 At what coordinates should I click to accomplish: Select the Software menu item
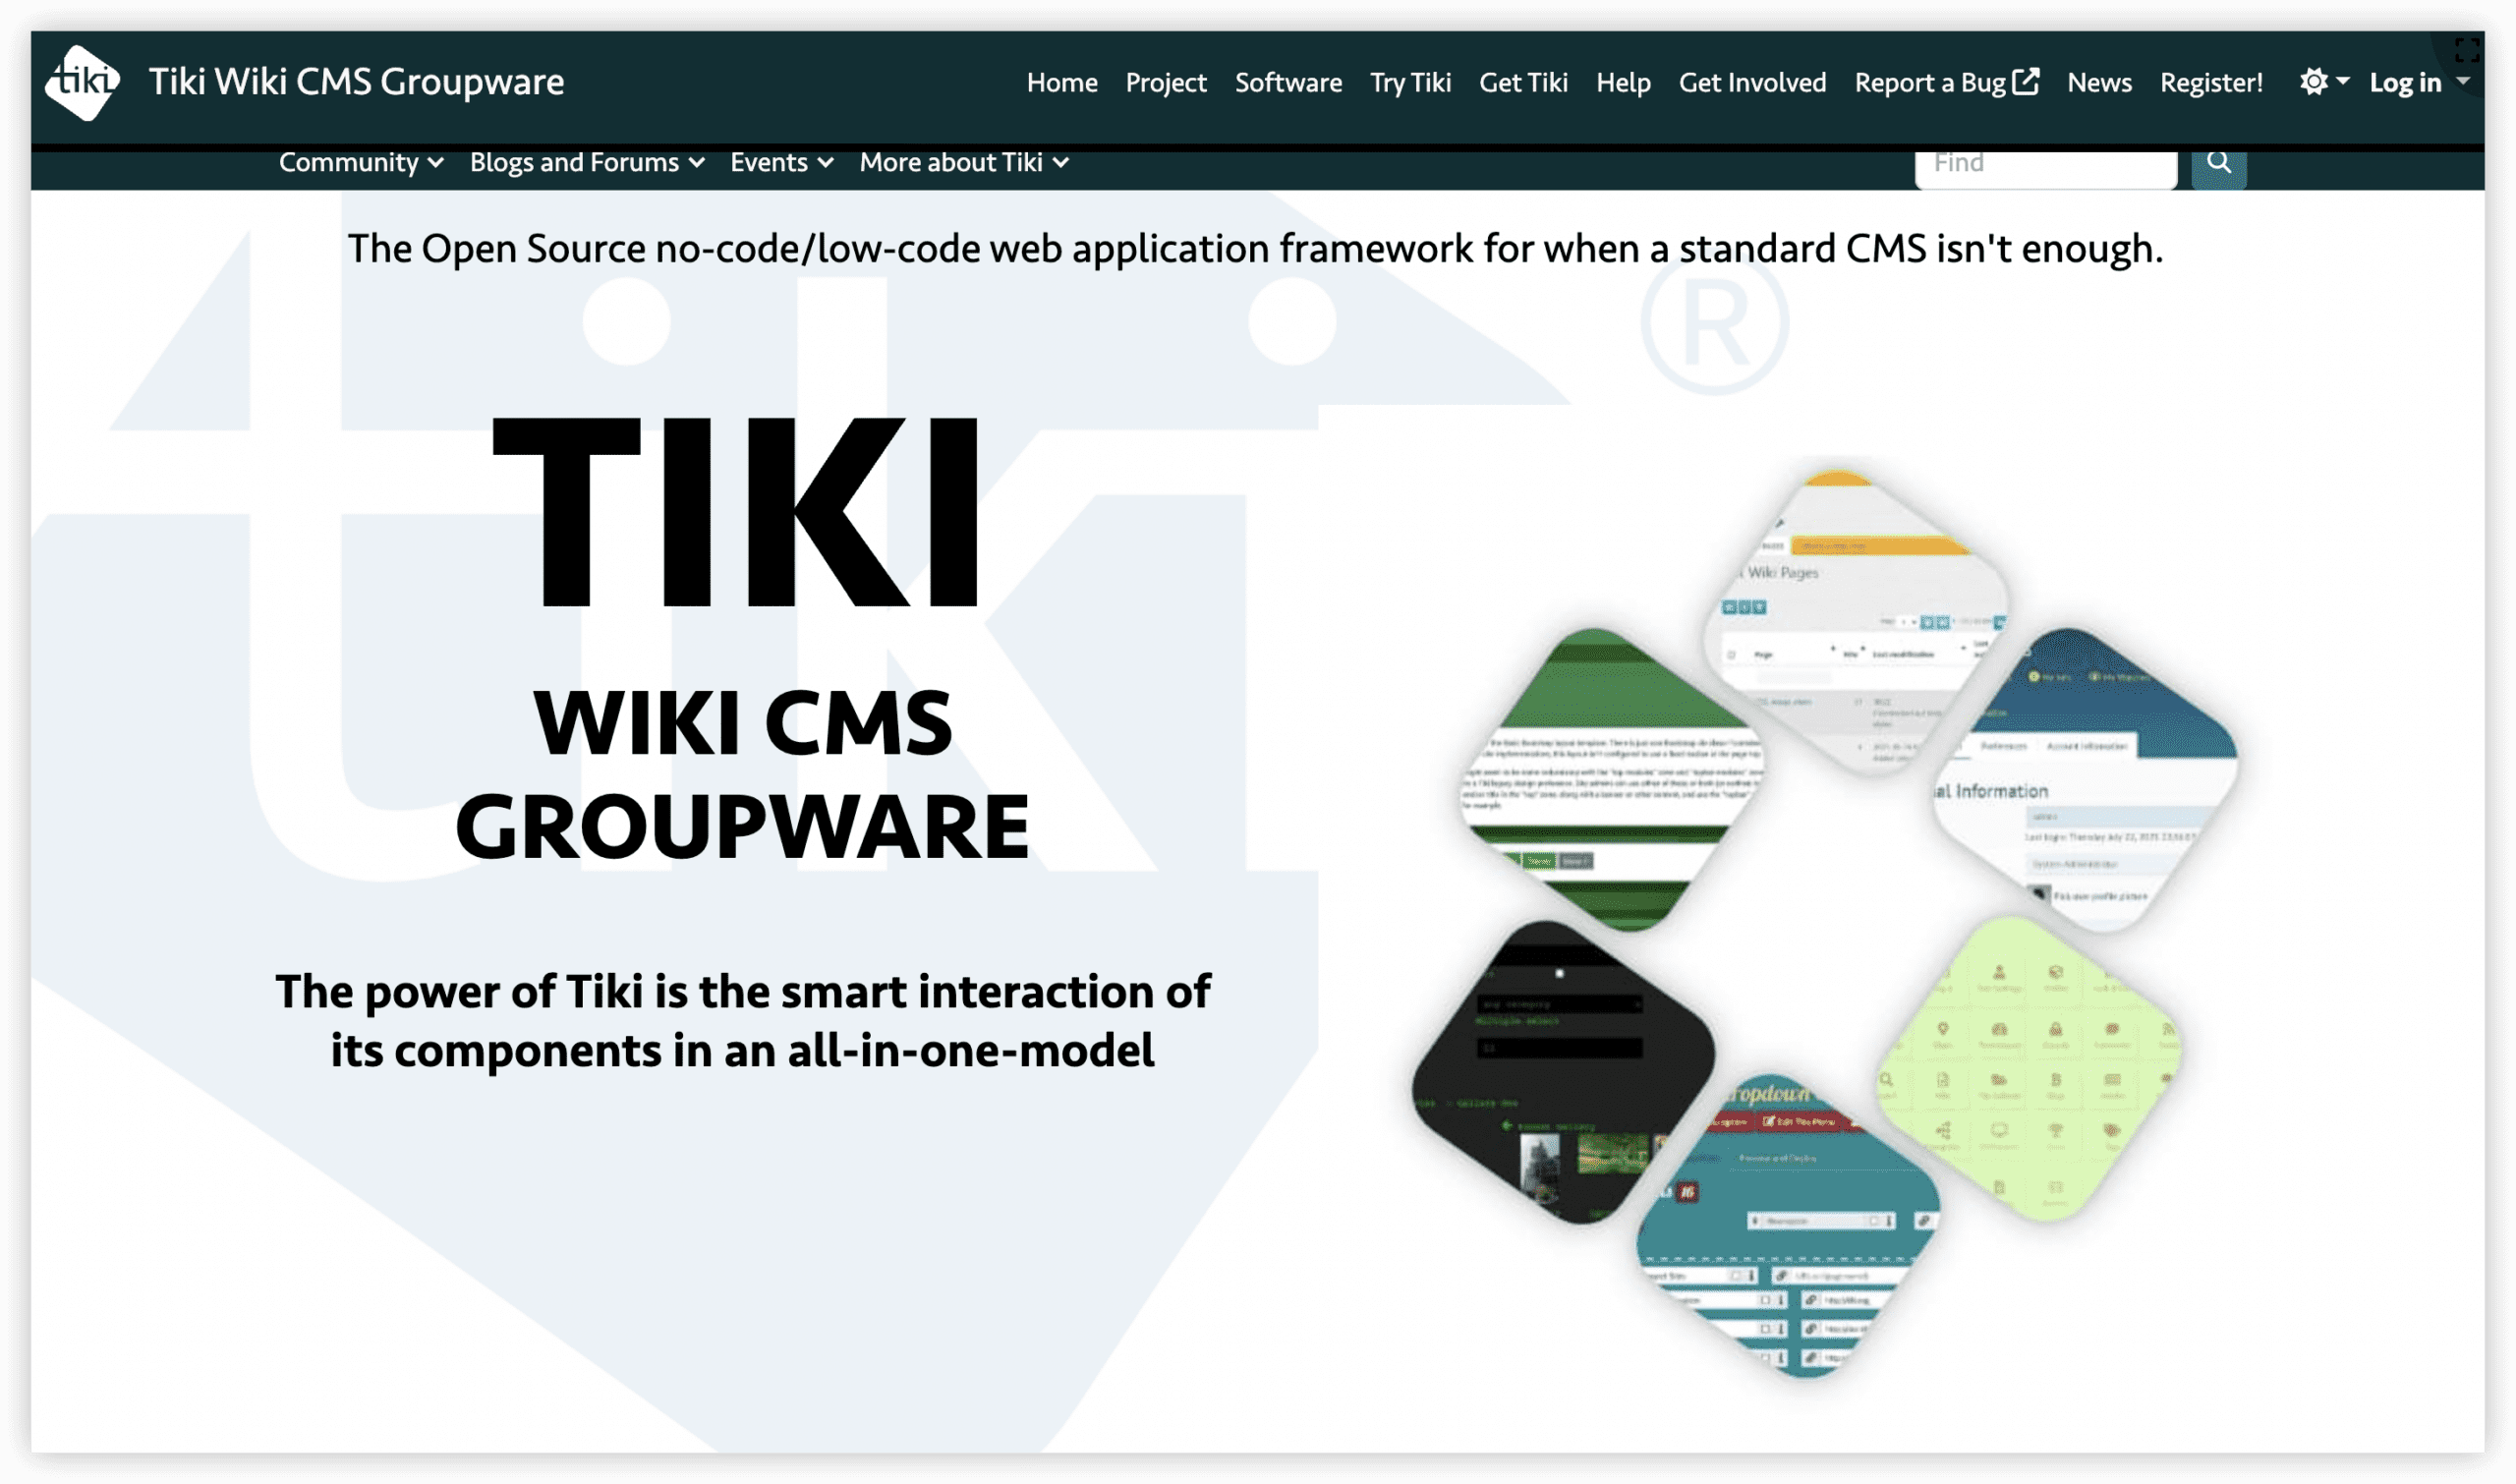pos(1288,83)
